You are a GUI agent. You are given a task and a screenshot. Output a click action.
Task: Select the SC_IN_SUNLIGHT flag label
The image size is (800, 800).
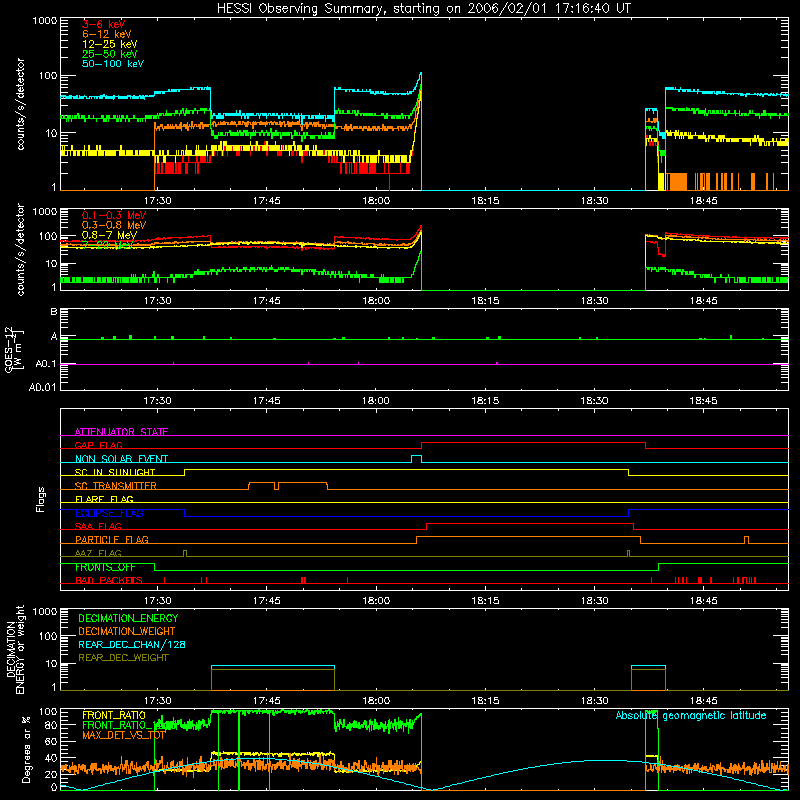(x=115, y=472)
